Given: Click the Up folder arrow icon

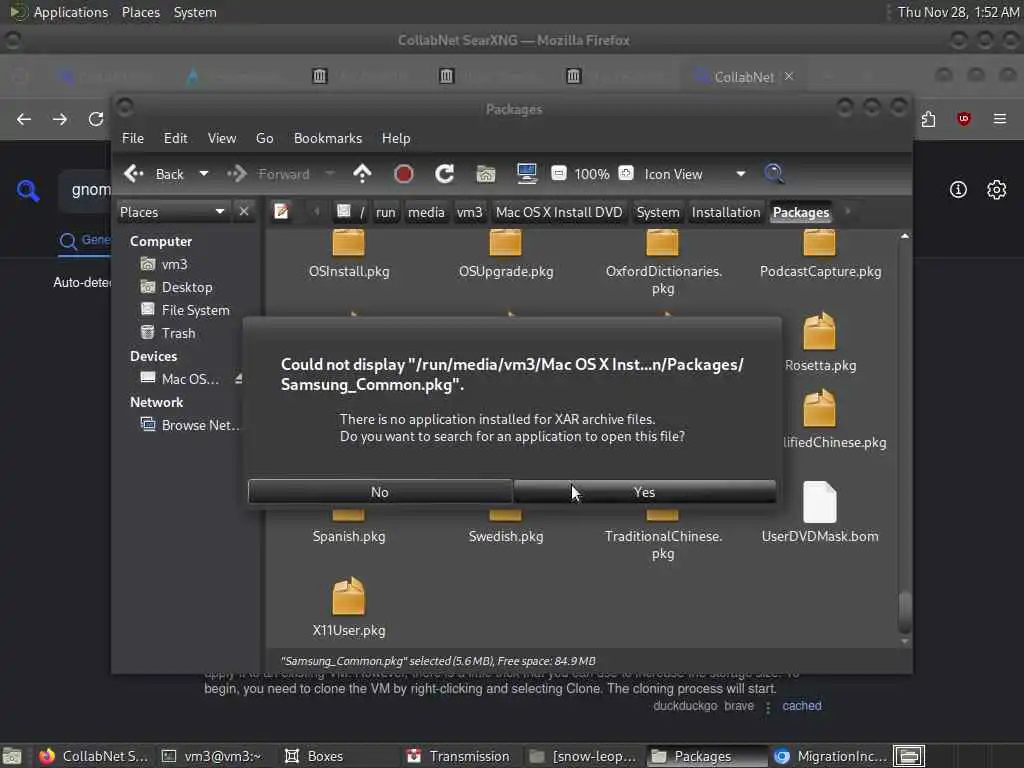Looking at the screenshot, I should point(362,174).
